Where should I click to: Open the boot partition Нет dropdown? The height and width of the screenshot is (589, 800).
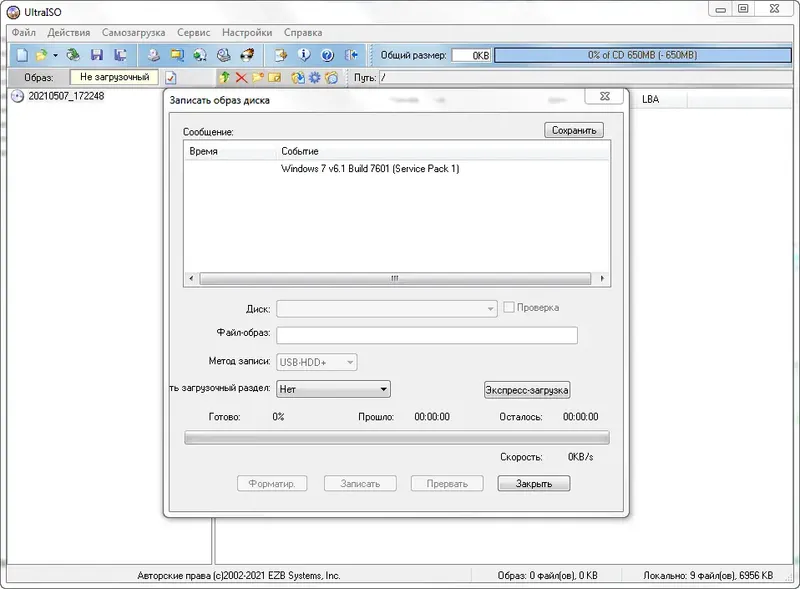click(333, 389)
